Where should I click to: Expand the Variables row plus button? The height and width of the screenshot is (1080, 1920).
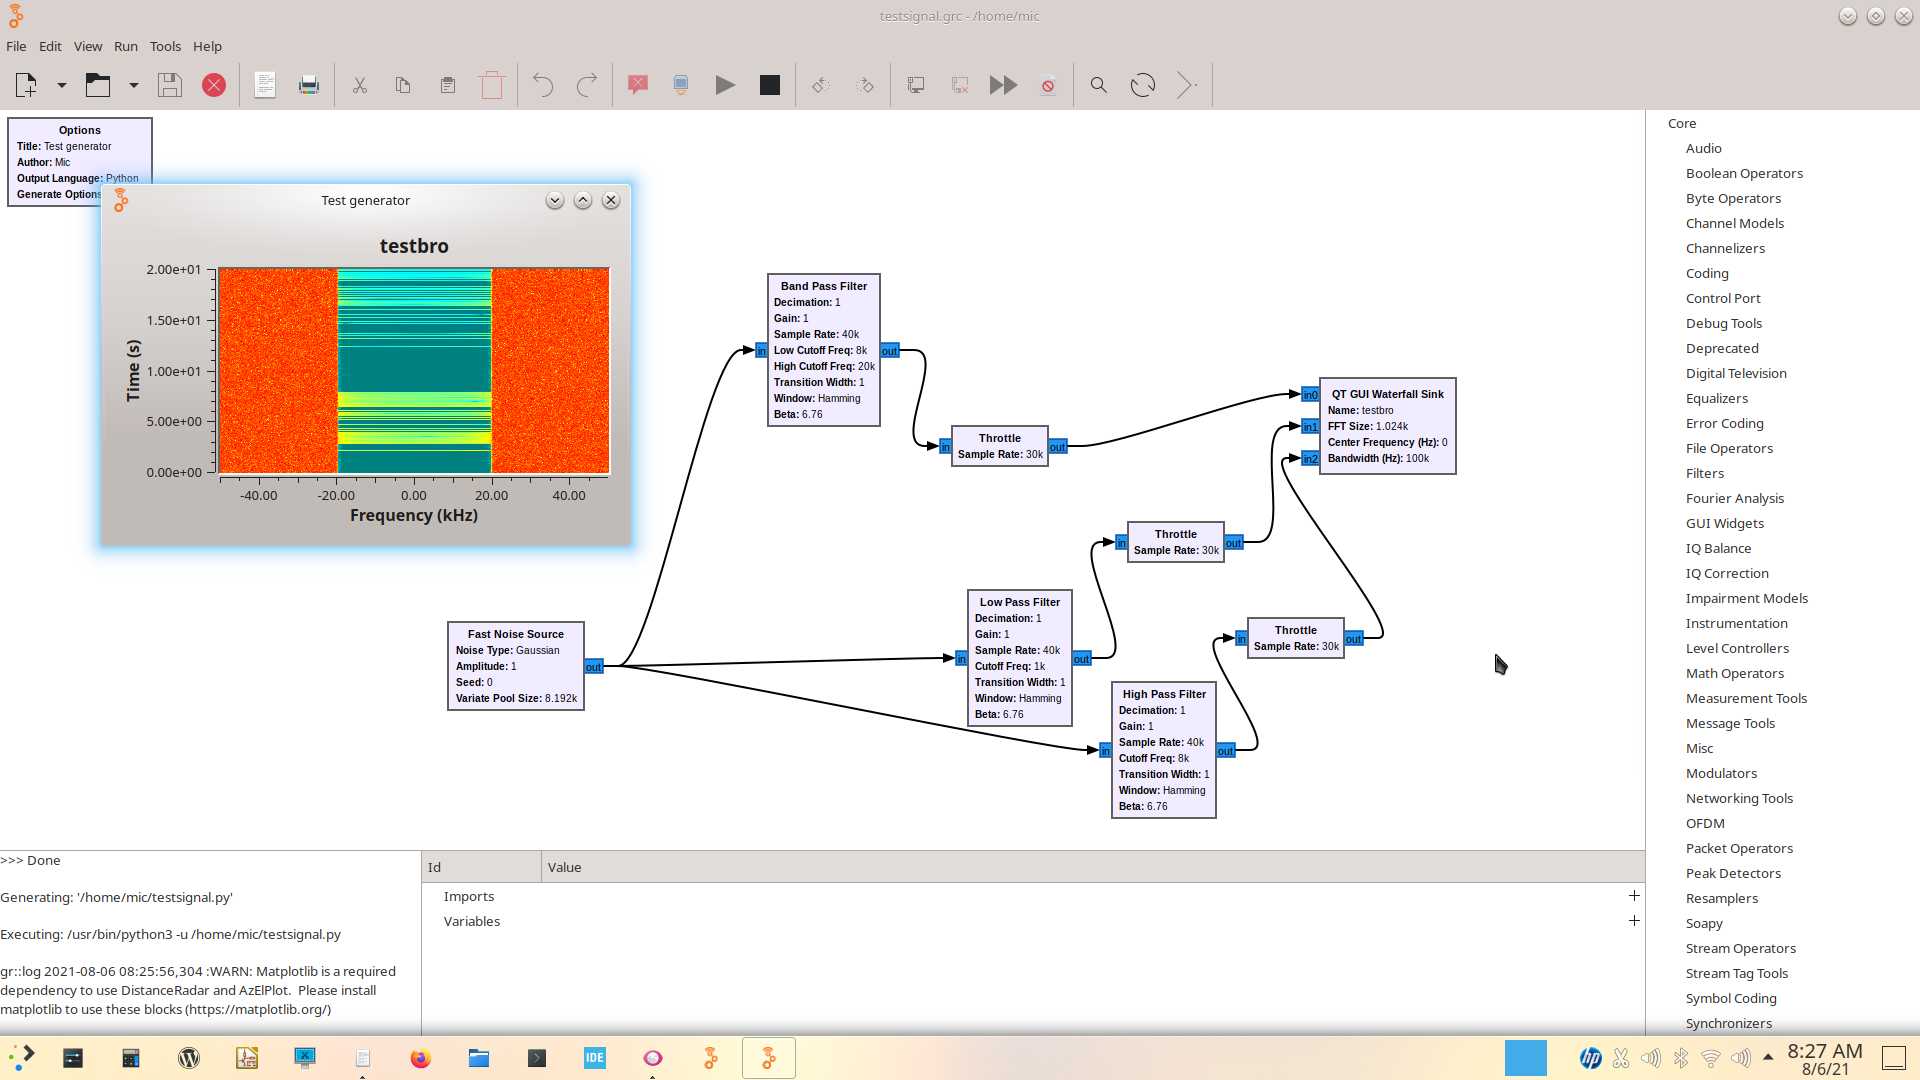click(1633, 921)
